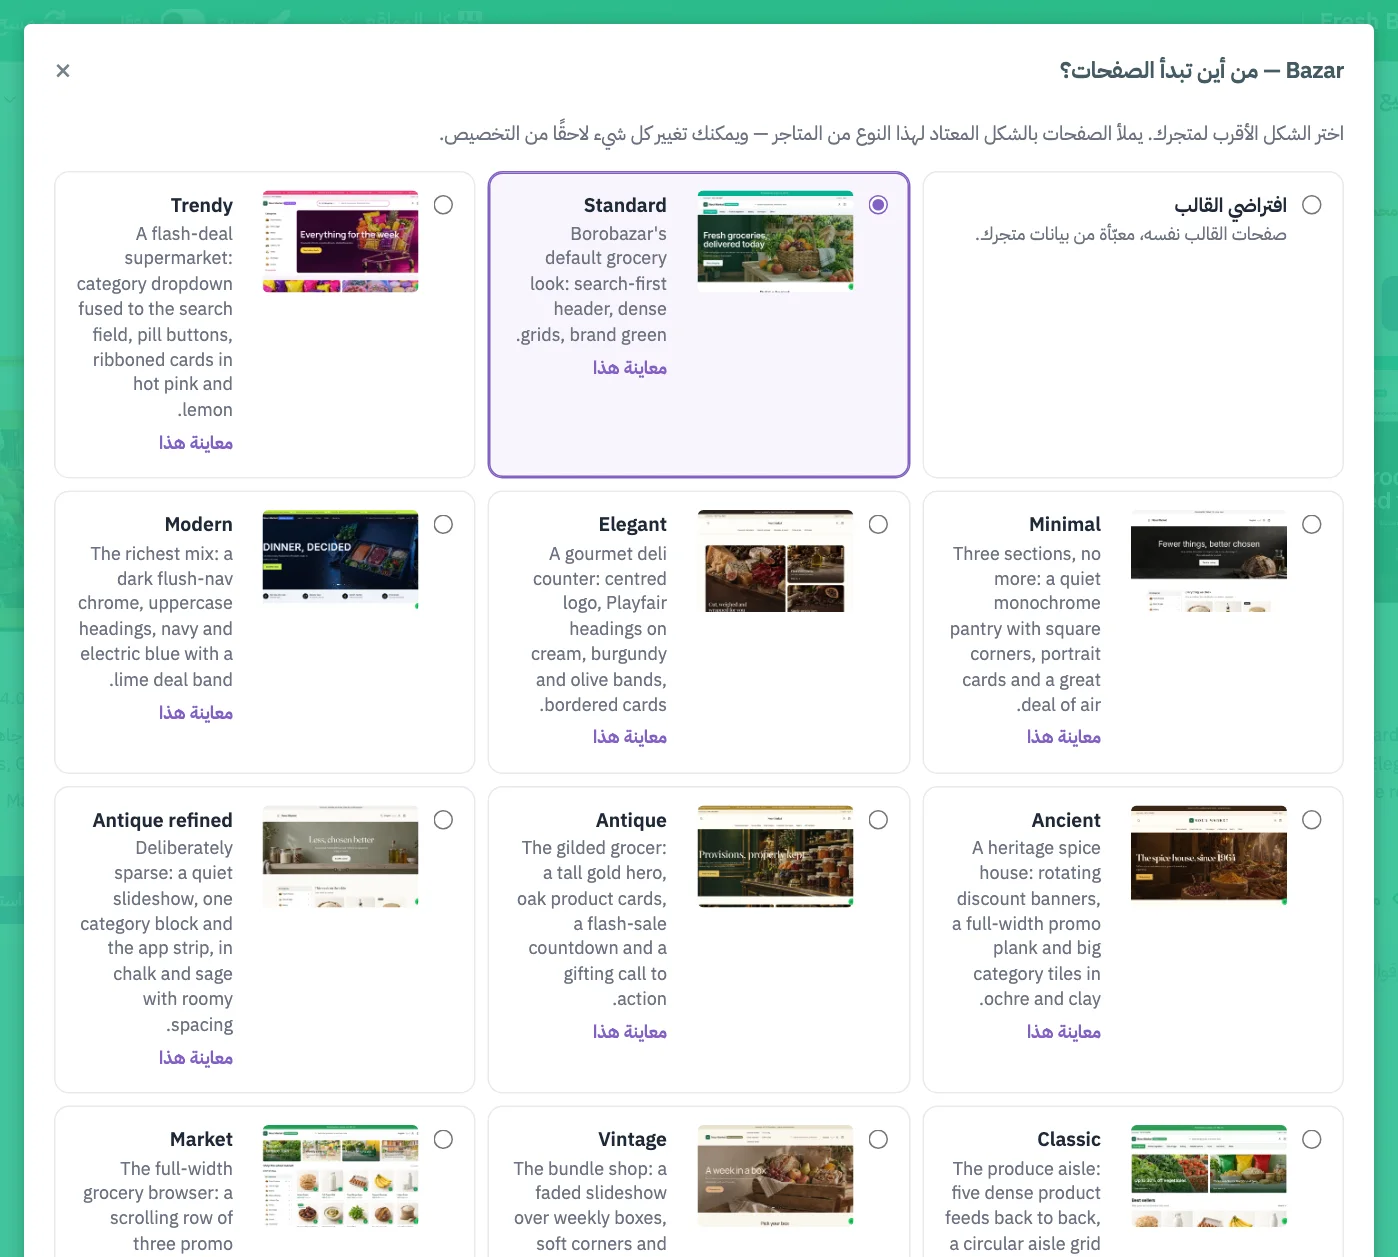
Task: Choose the Ancient template radio button
Action: [1312, 820]
